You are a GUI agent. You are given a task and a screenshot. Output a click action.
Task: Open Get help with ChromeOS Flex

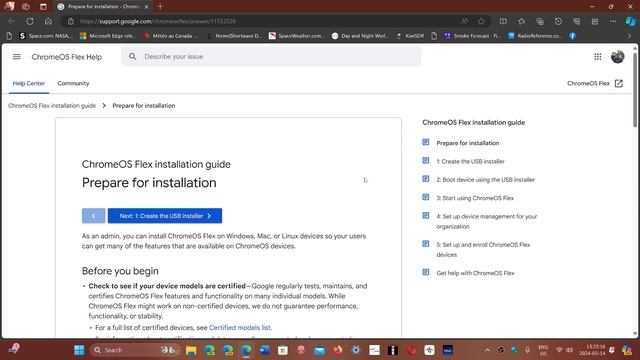click(x=475, y=273)
